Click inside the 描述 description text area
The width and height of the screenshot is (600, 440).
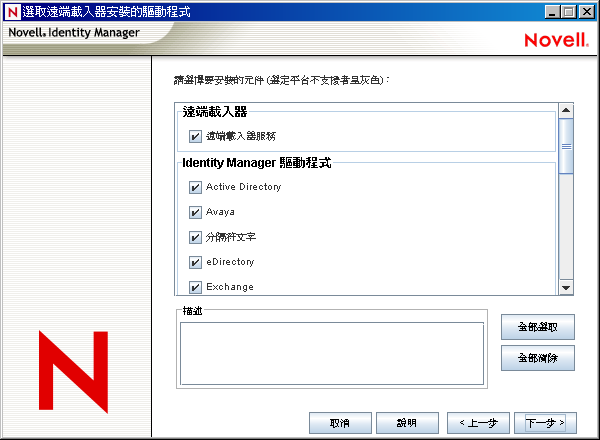pos(332,354)
